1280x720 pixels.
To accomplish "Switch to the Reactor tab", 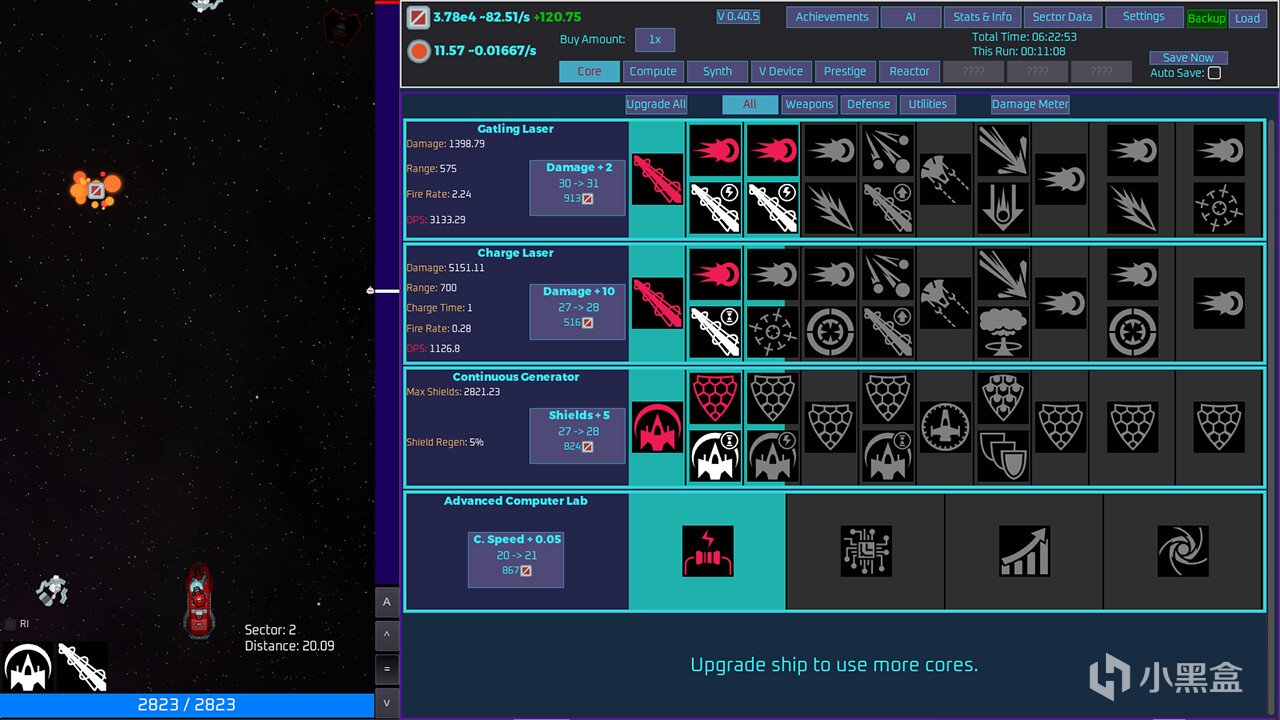I will pos(909,71).
